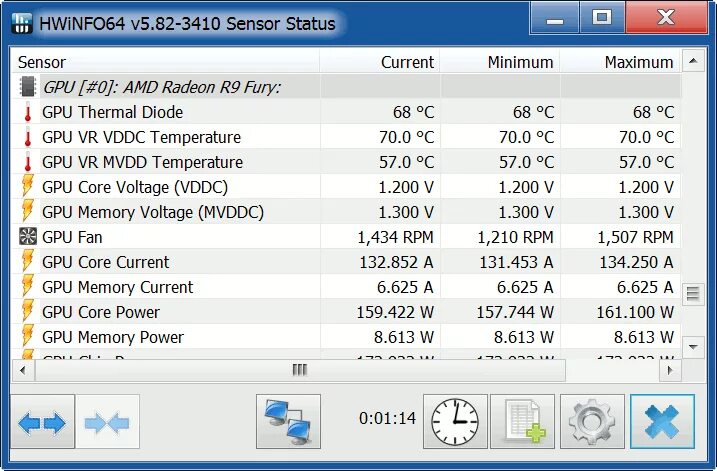Select the GPU Memory Power row label
Image resolution: width=717 pixels, height=471 pixels.
(x=113, y=337)
